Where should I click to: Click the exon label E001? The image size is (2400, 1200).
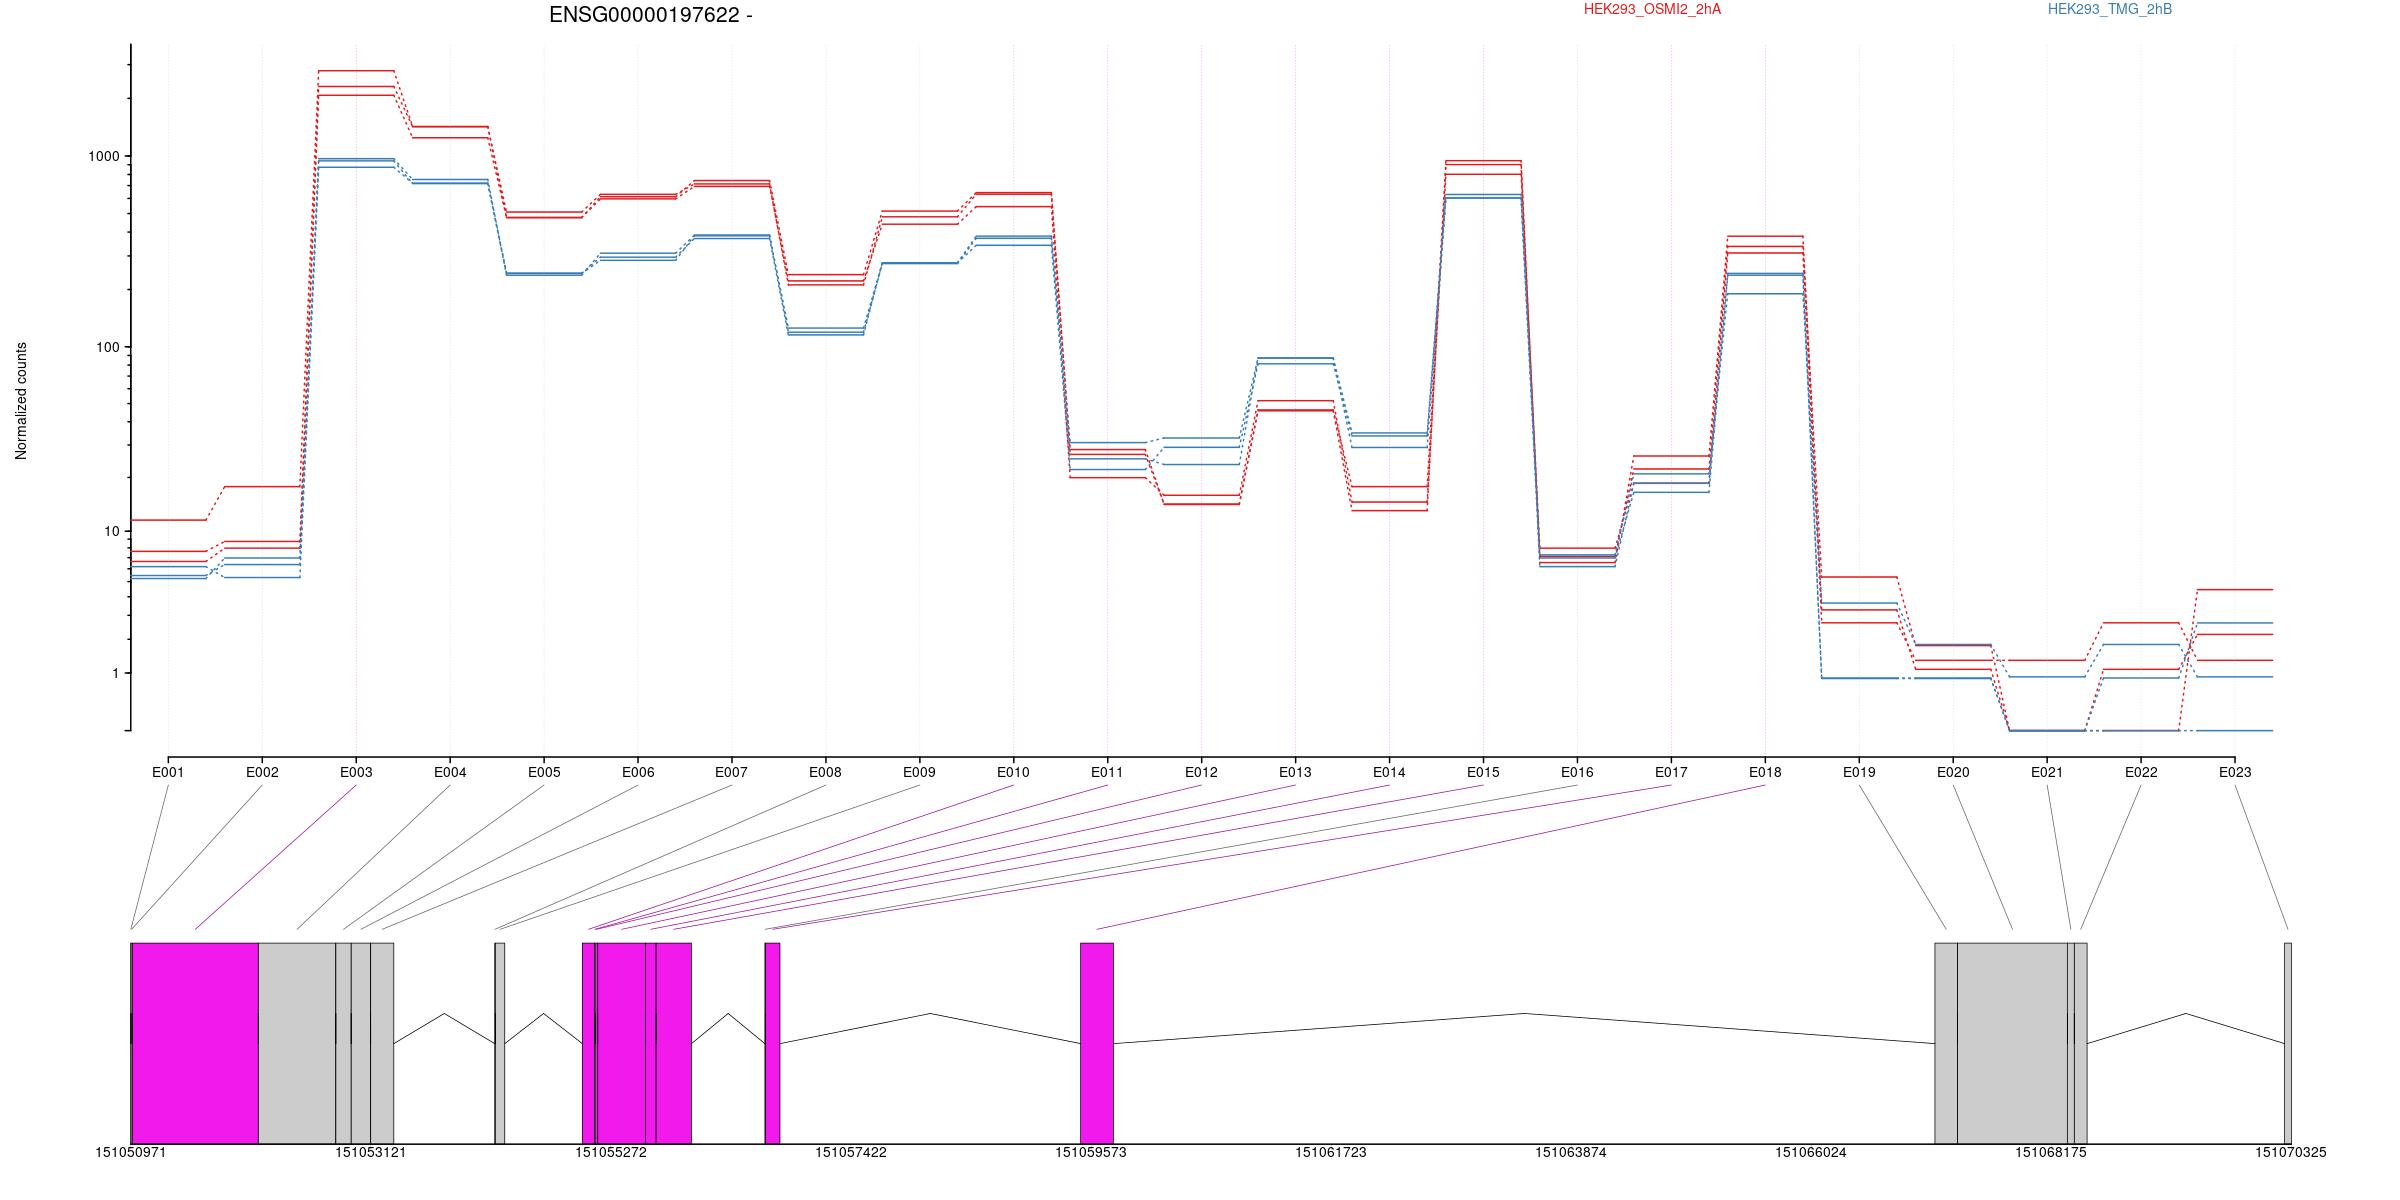pos(168,772)
